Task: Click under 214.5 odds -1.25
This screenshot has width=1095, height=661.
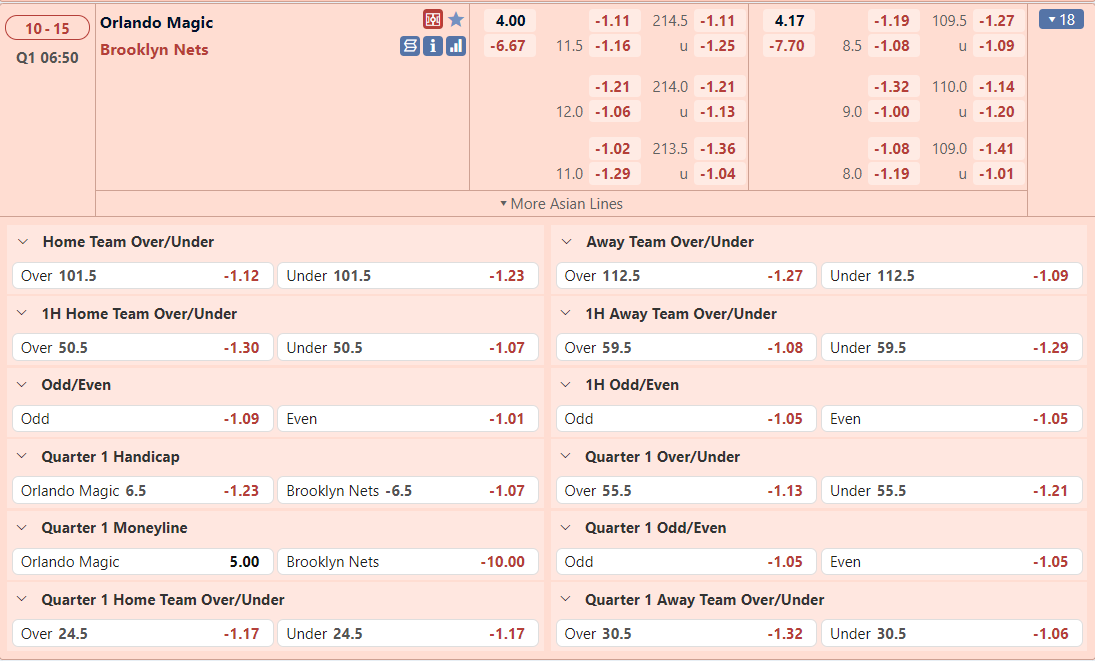Action: [719, 46]
